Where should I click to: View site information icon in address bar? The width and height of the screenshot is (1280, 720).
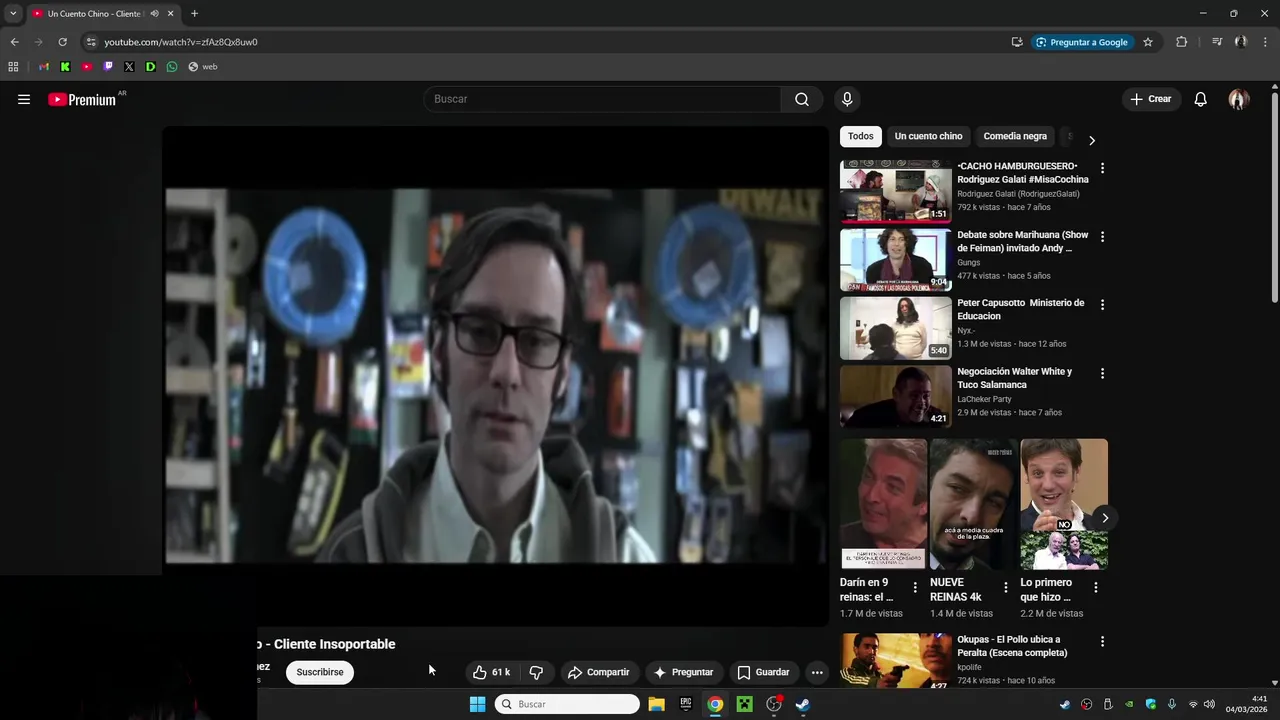coord(91,42)
